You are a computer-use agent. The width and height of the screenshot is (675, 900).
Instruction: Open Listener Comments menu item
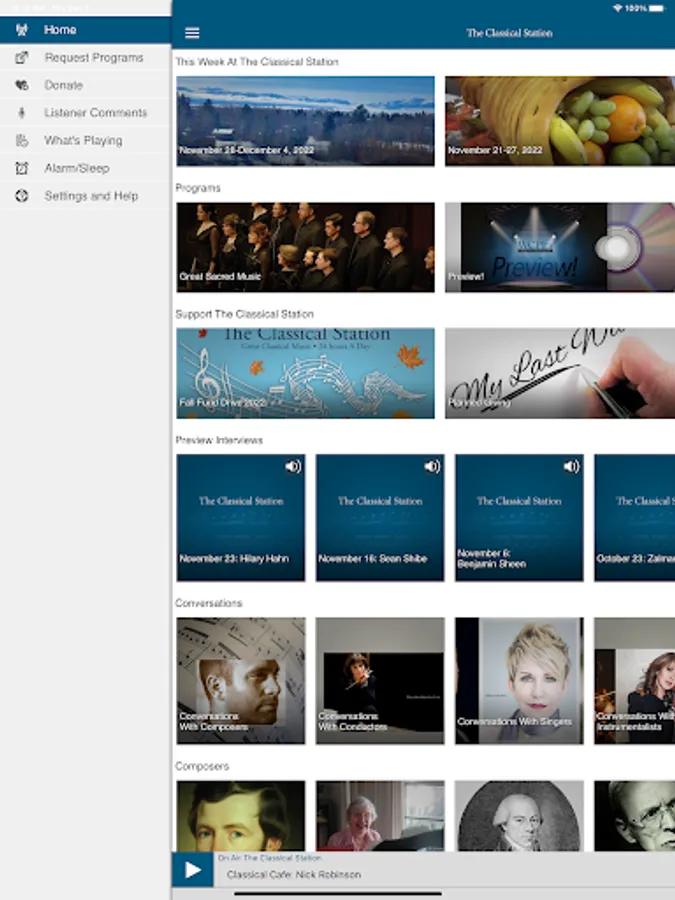point(86,113)
